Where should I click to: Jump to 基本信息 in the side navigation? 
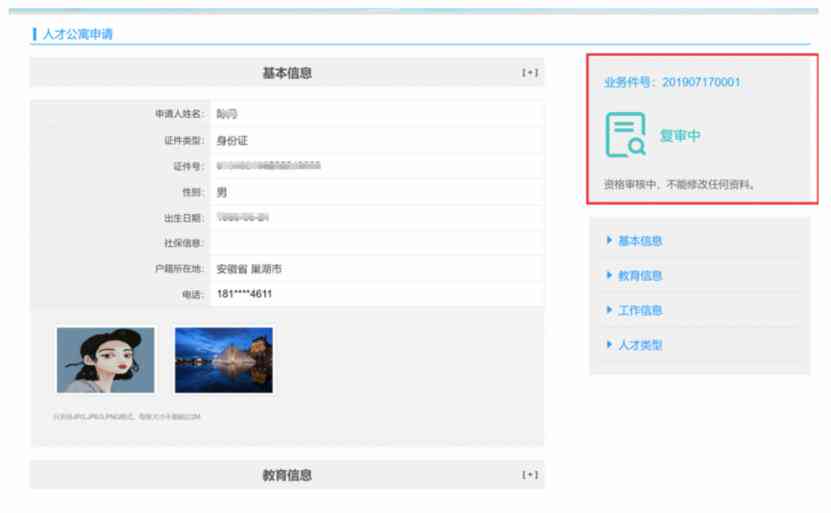coord(640,241)
